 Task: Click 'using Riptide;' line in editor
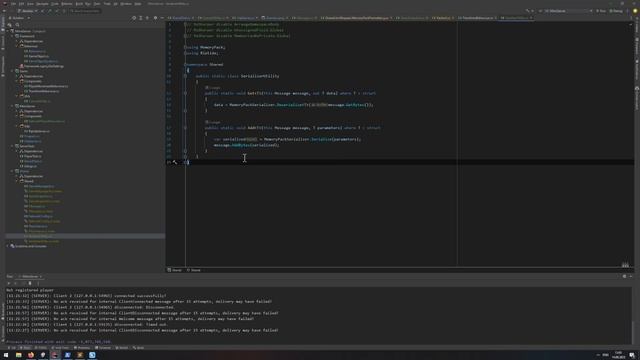pos(201,53)
